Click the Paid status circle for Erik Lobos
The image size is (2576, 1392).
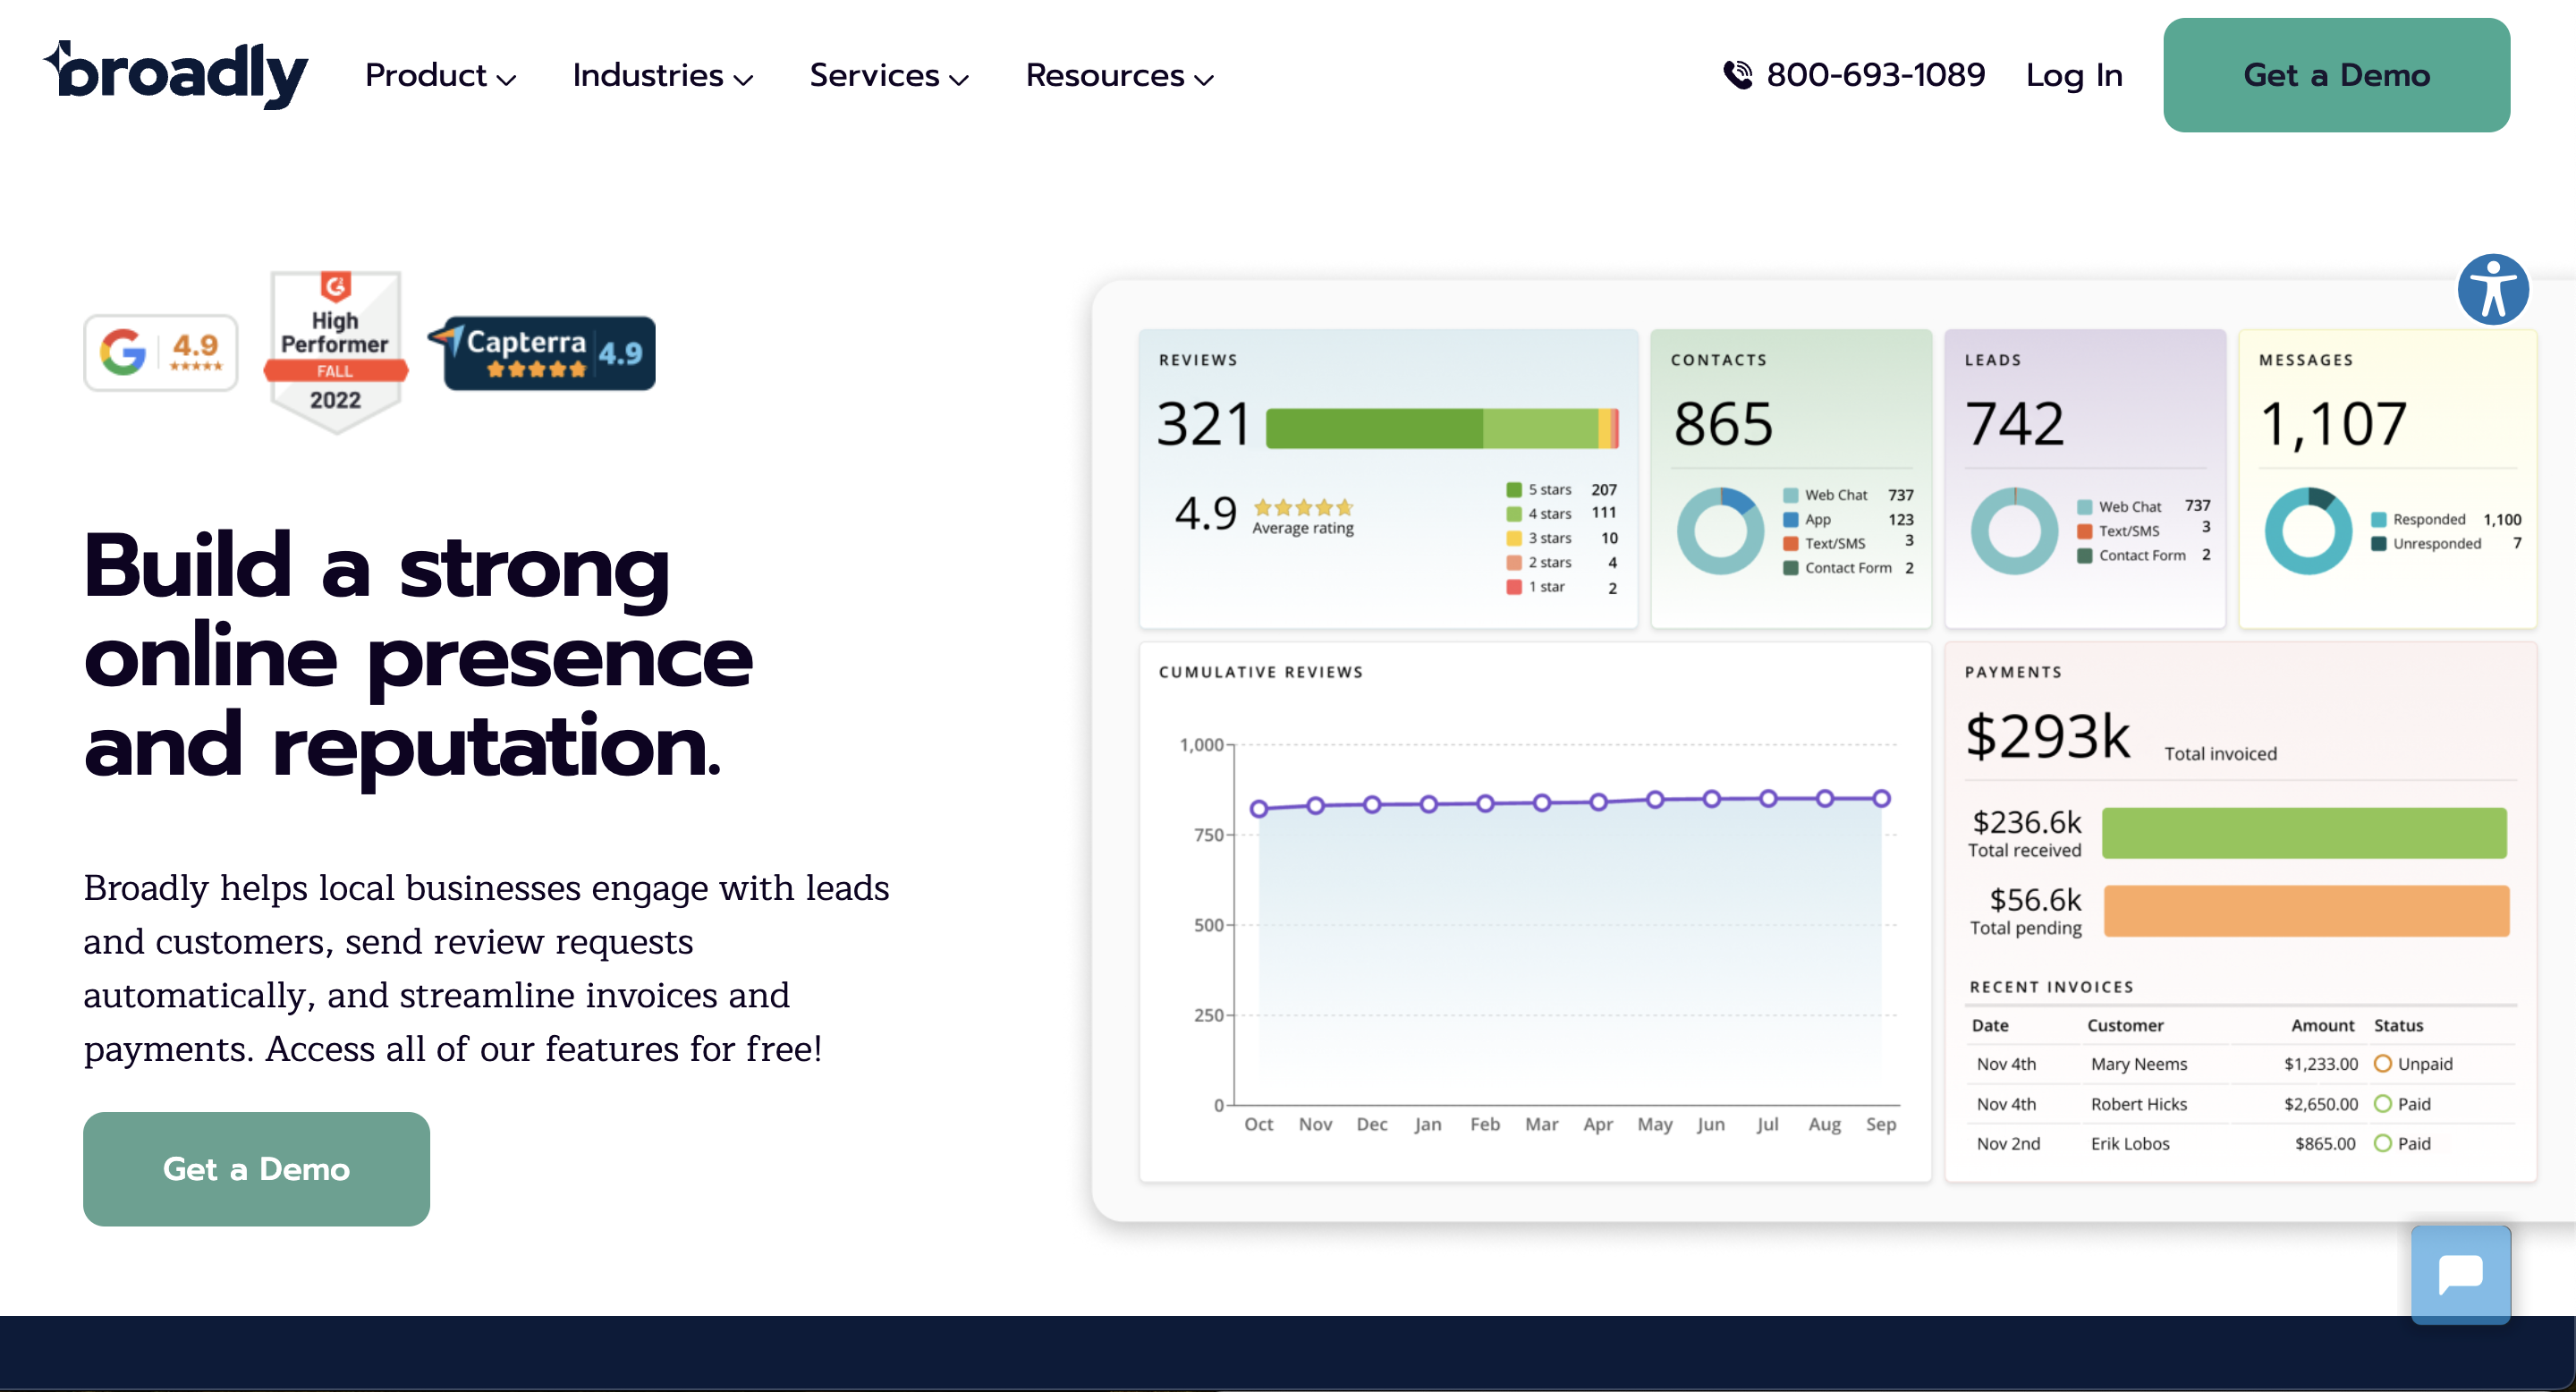2382,1143
